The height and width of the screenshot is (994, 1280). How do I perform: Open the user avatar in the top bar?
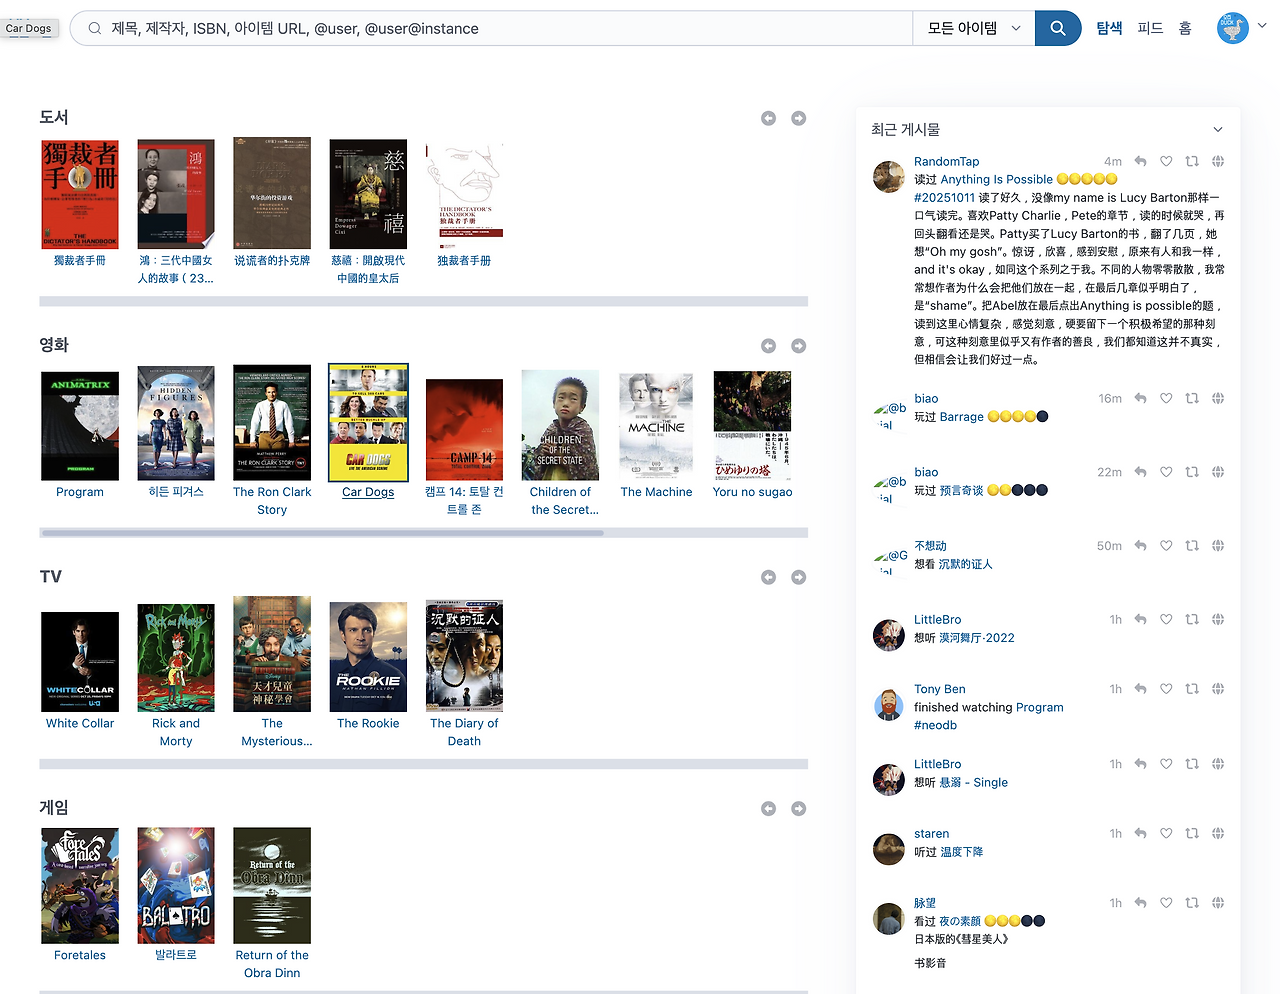(x=1233, y=28)
